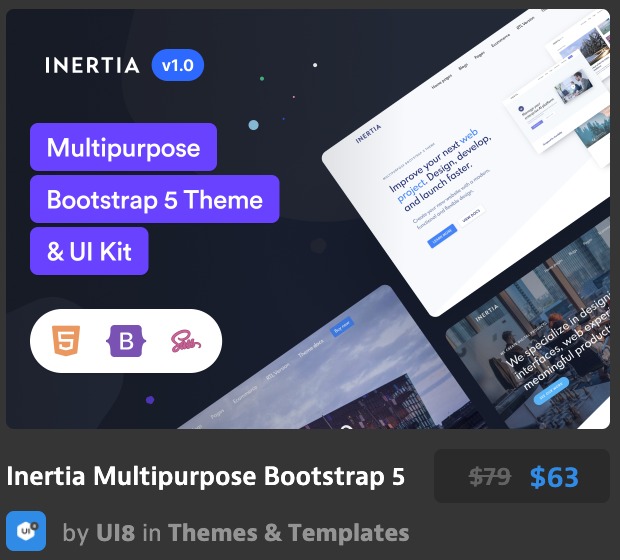Click the $63 discounted price
This screenshot has height=560, width=620.
pyautogui.click(x=554, y=477)
